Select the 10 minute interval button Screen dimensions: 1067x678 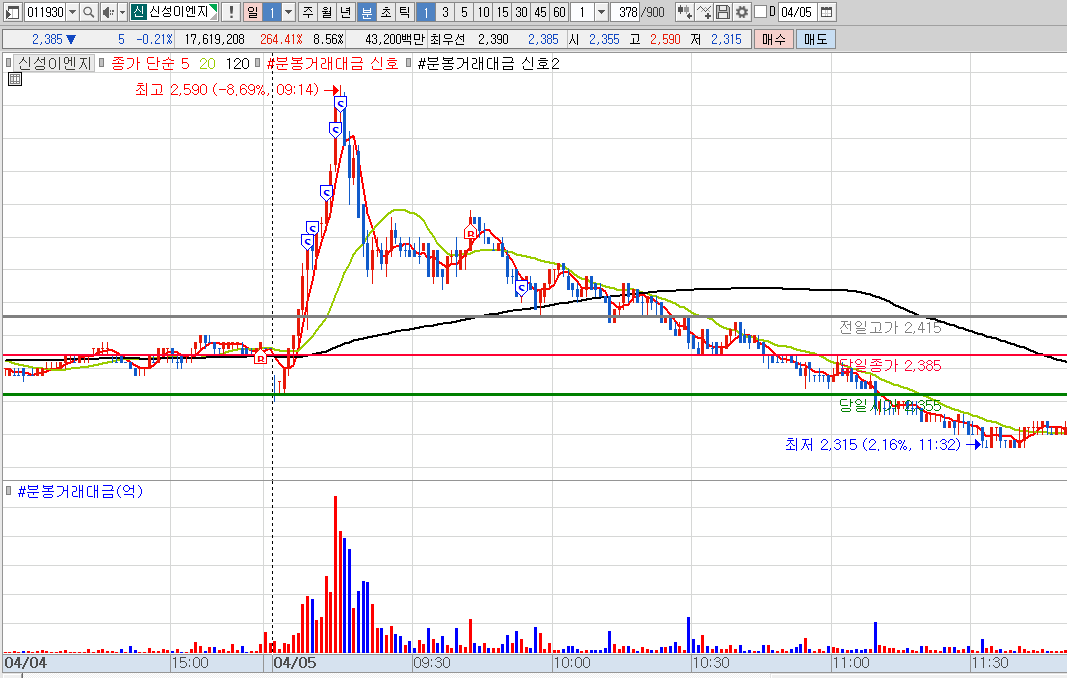[x=483, y=12]
